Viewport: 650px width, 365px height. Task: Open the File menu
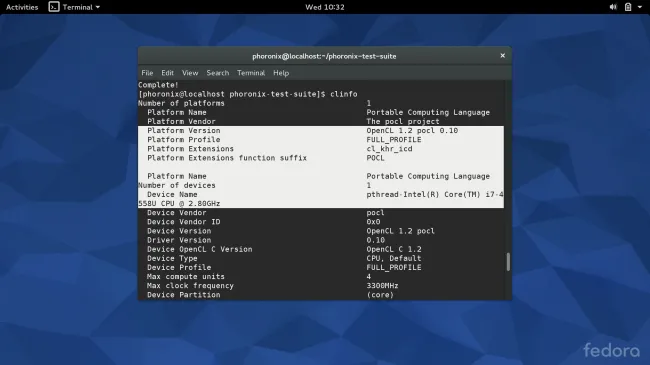pyautogui.click(x=147, y=73)
